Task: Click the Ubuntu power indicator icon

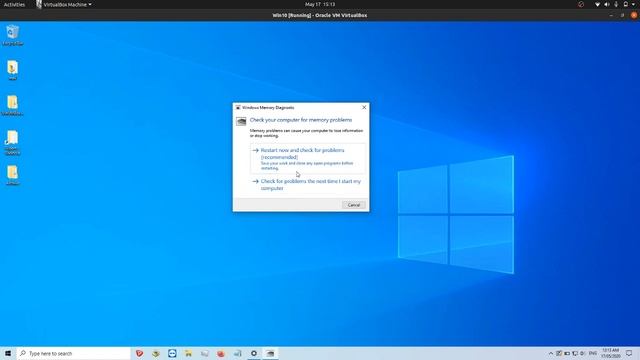Action: pos(626,4)
